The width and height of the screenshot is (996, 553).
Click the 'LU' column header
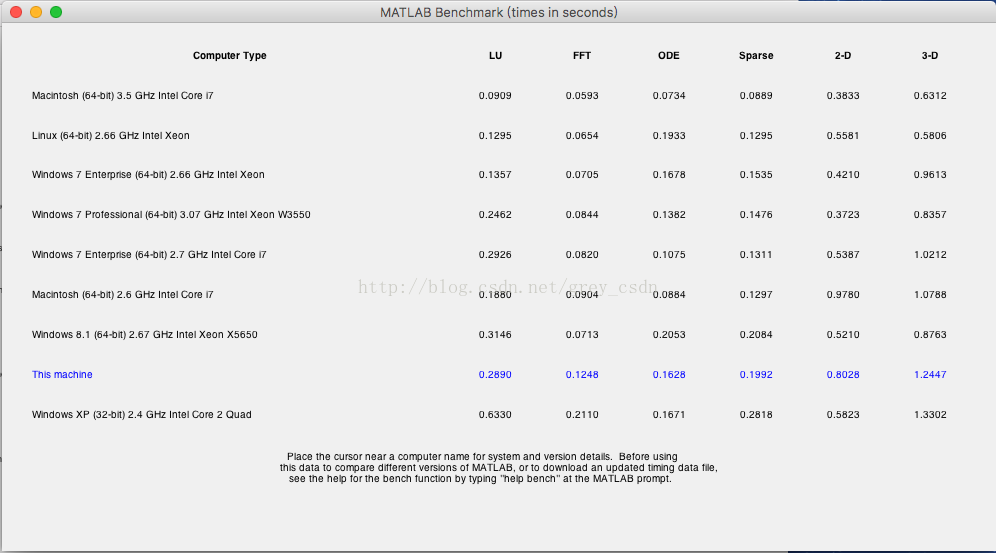495,56
